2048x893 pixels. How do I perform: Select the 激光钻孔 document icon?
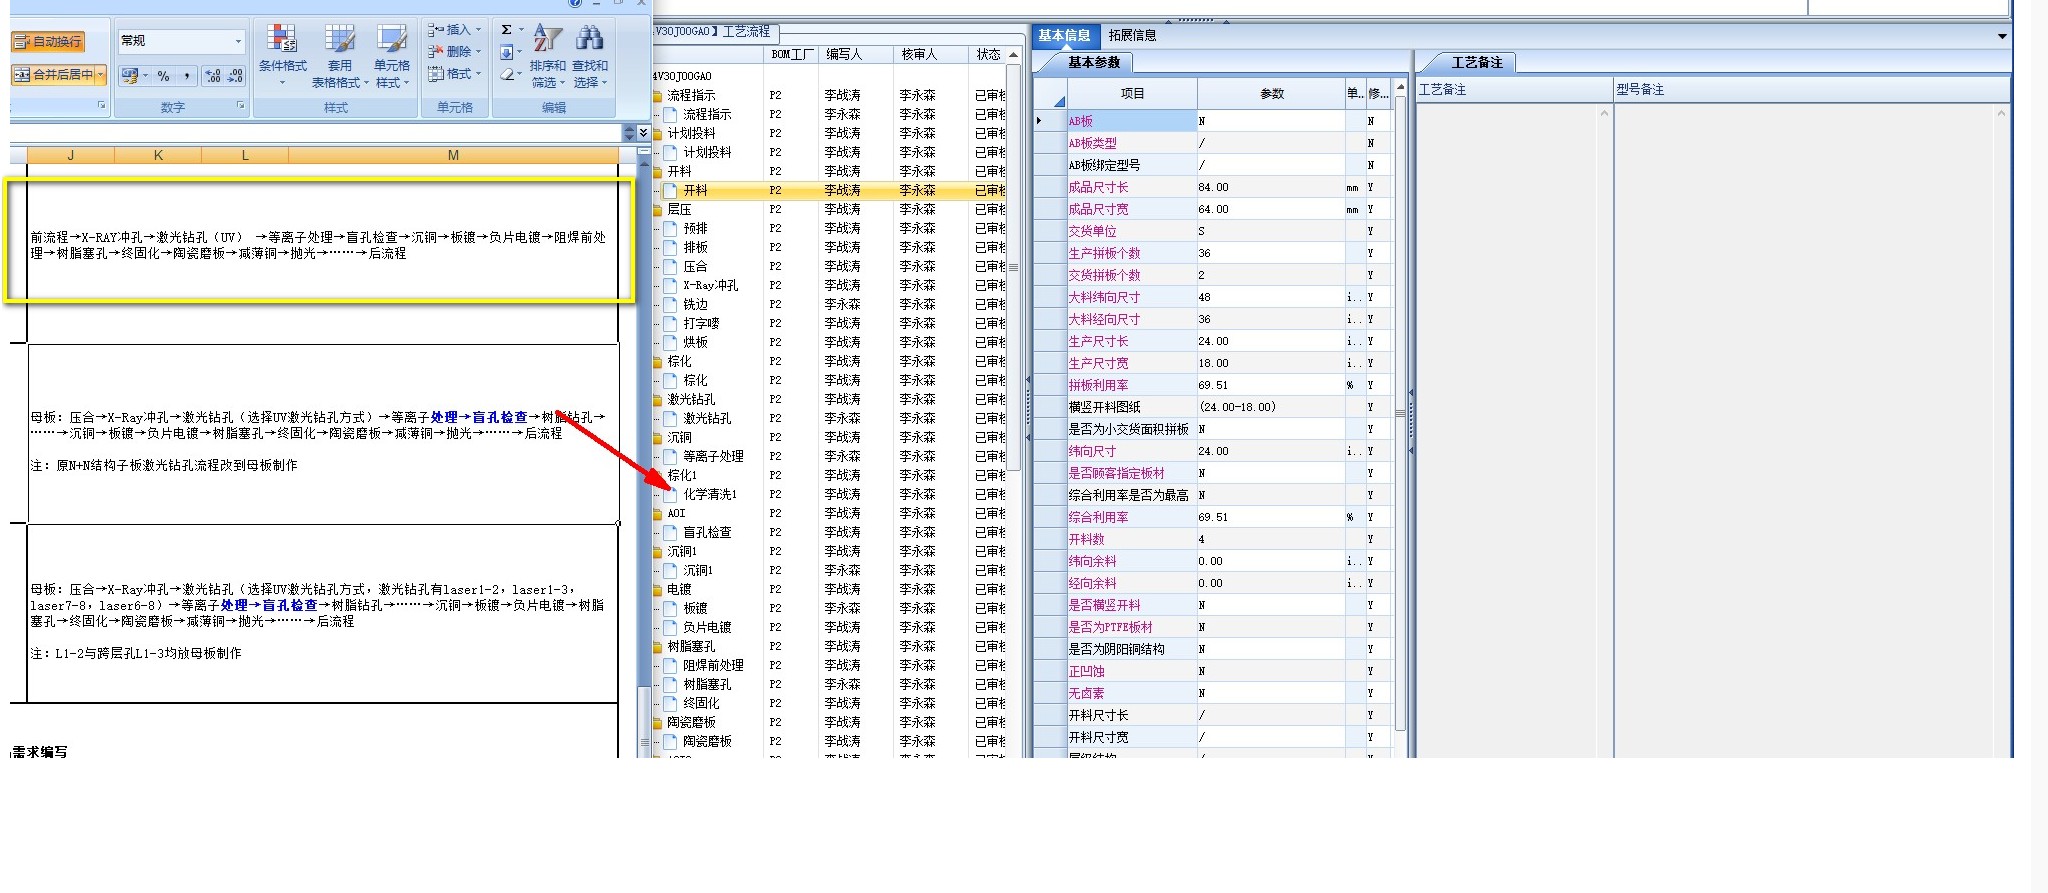point(671,418)
